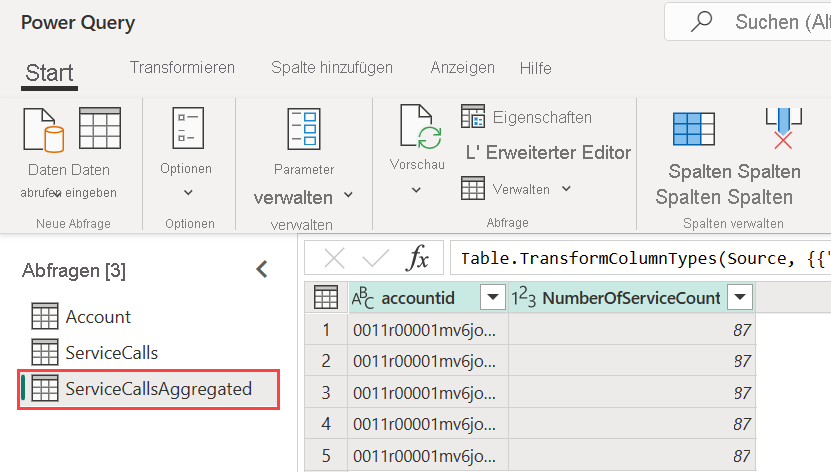Click the 123 type icon of NumberOfServiceCount column
Screen dimensions: 831x472
click(x=524, y=298)
